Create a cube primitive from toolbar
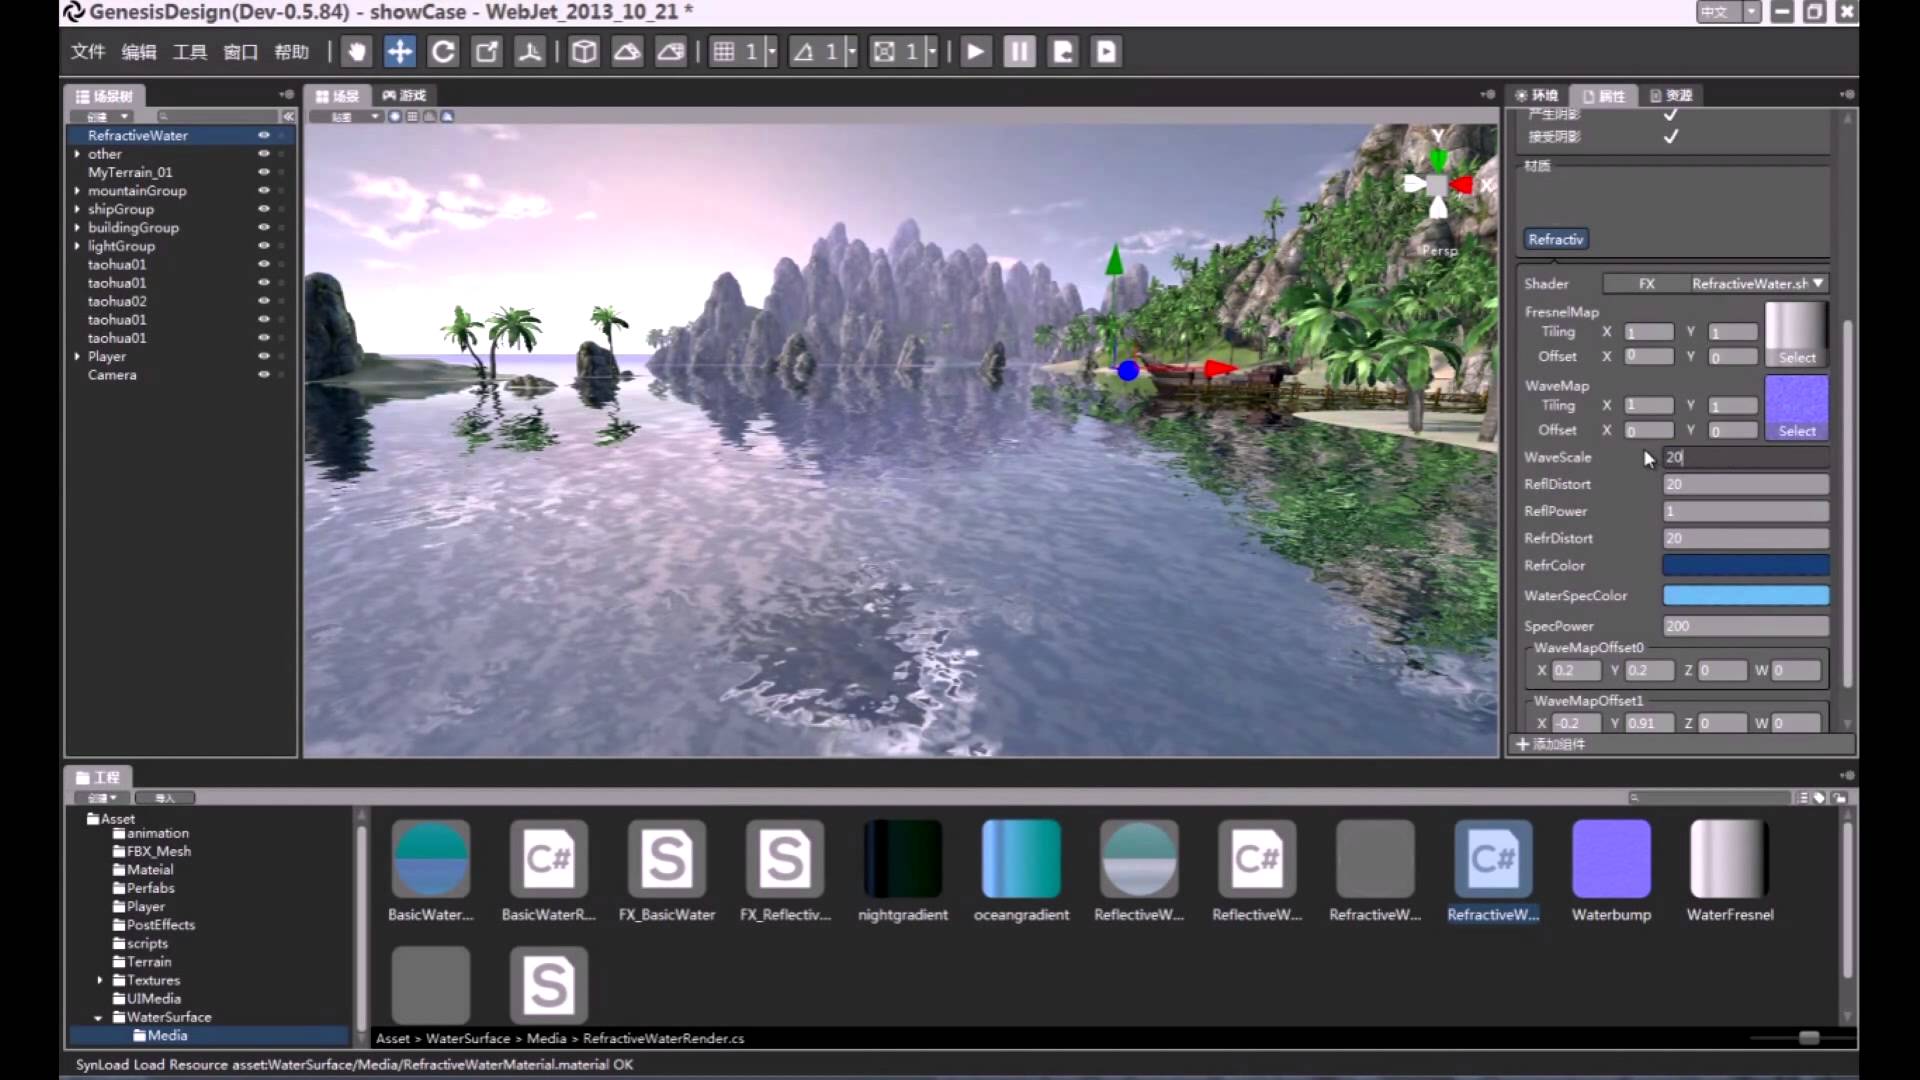This screenshot has width=1920, height=1080. (584, 52)
